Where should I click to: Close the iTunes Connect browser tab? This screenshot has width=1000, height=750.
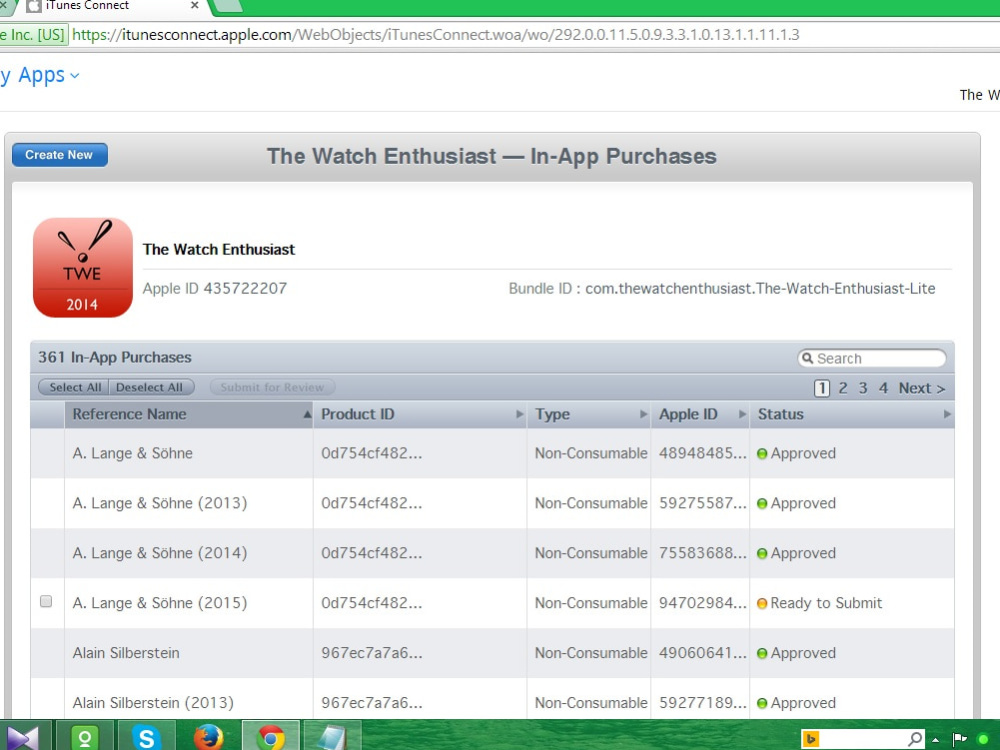tap(195, 6)
